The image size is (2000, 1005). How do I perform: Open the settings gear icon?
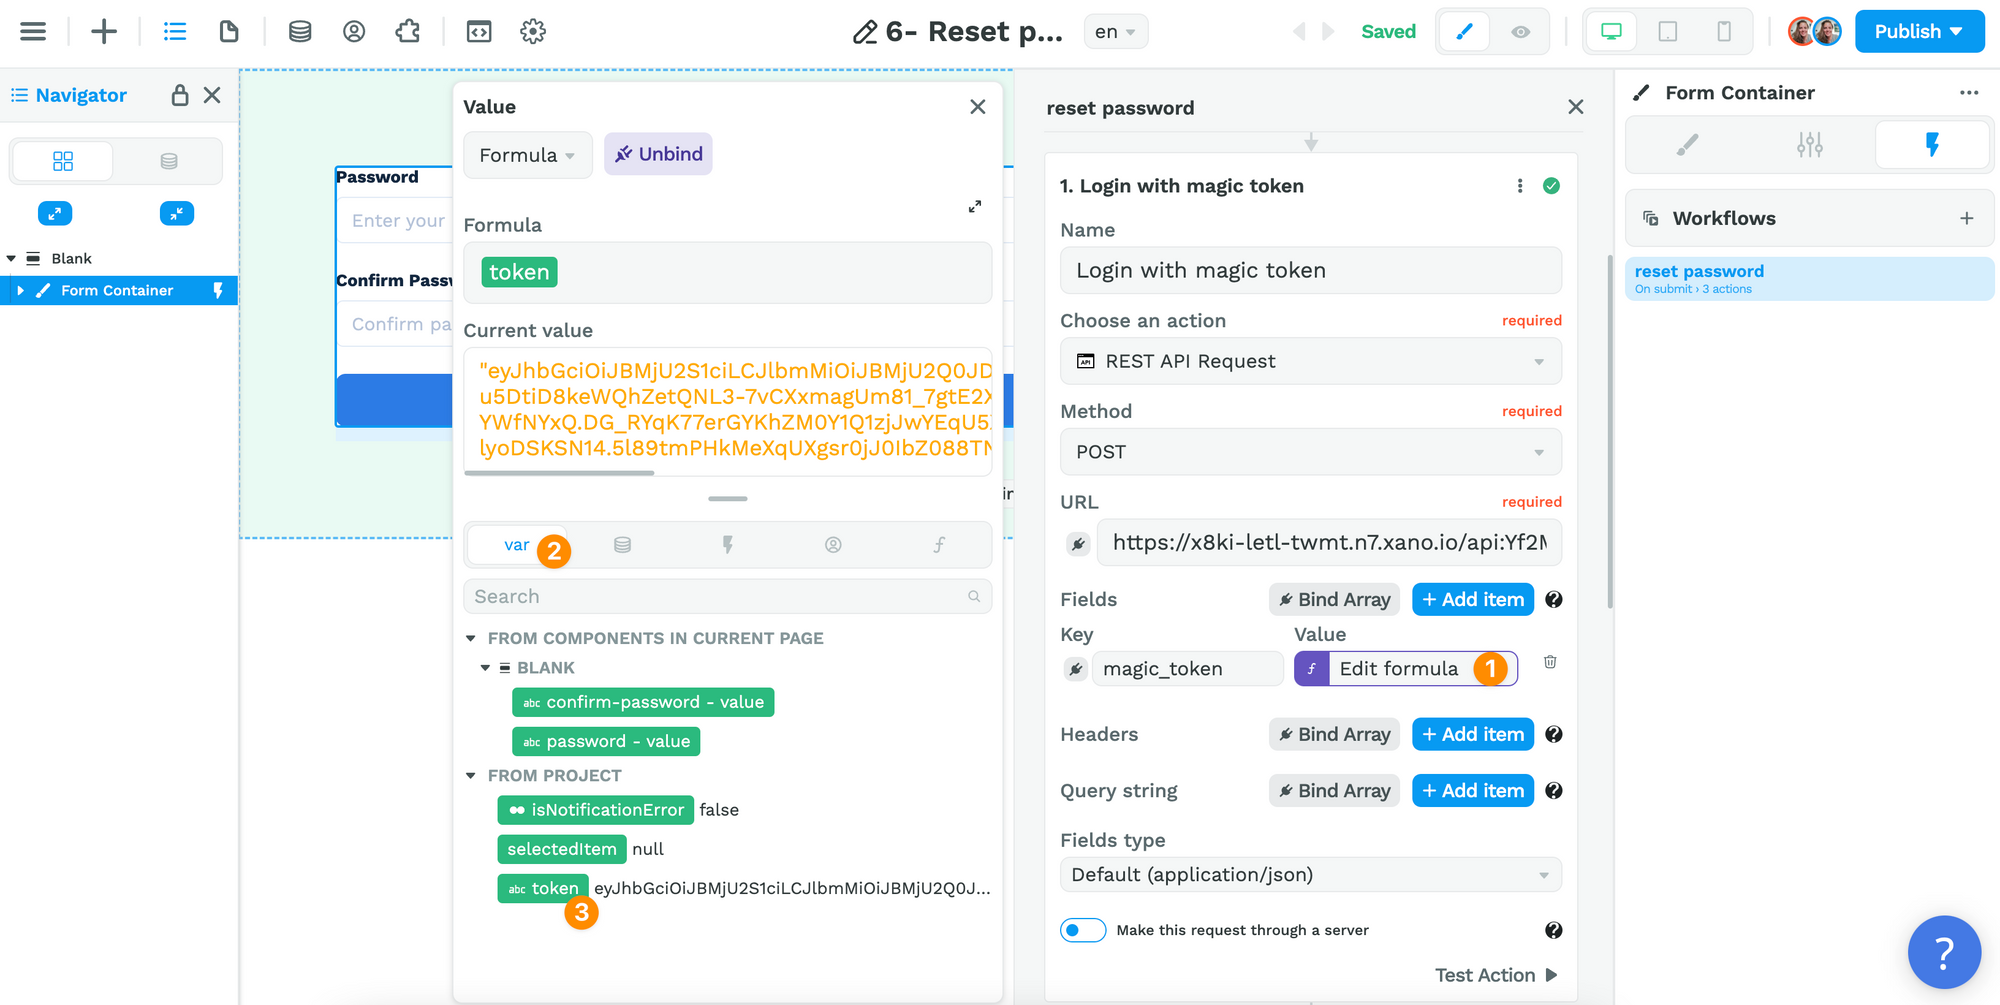pos(533,32)
